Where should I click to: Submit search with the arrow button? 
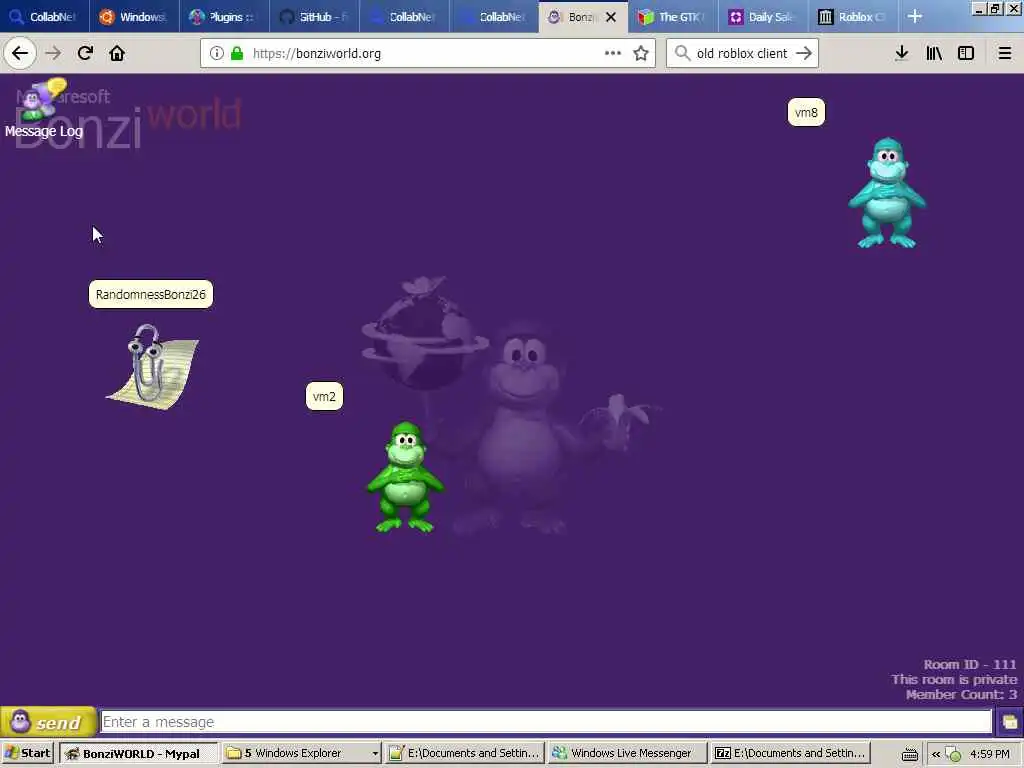804,53
